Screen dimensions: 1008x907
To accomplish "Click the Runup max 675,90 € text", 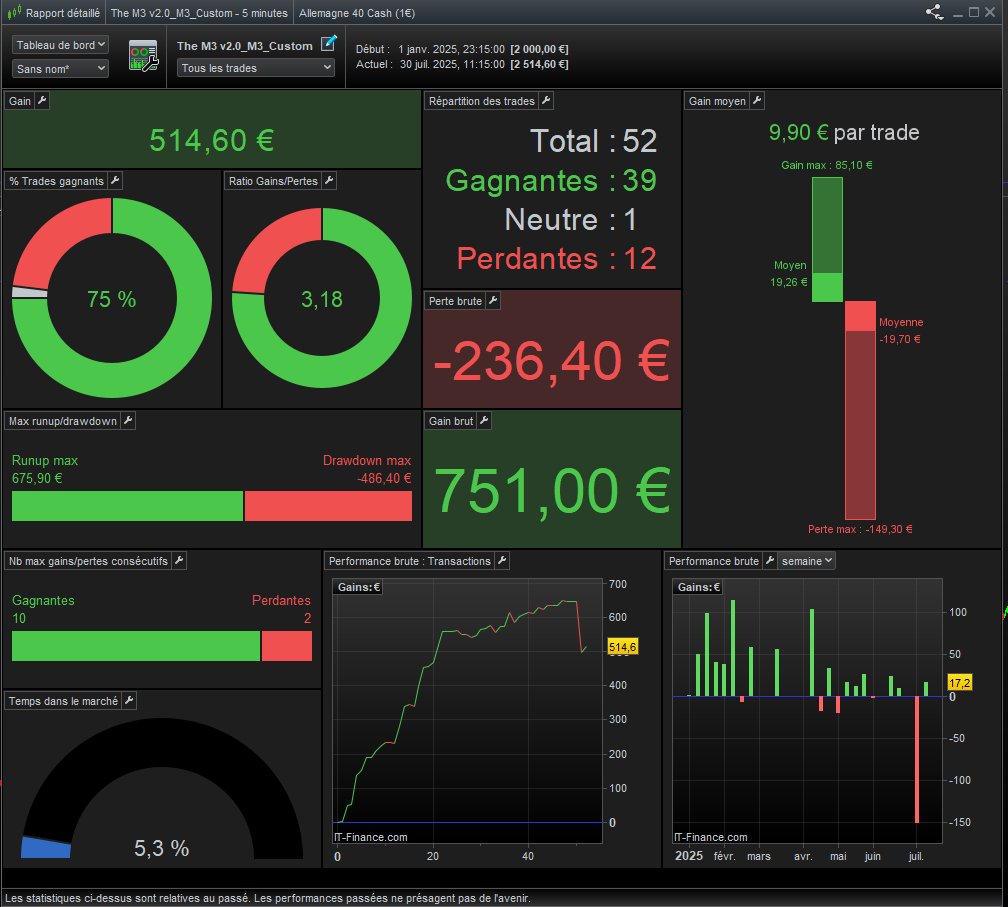I will (x=44, y=469).
